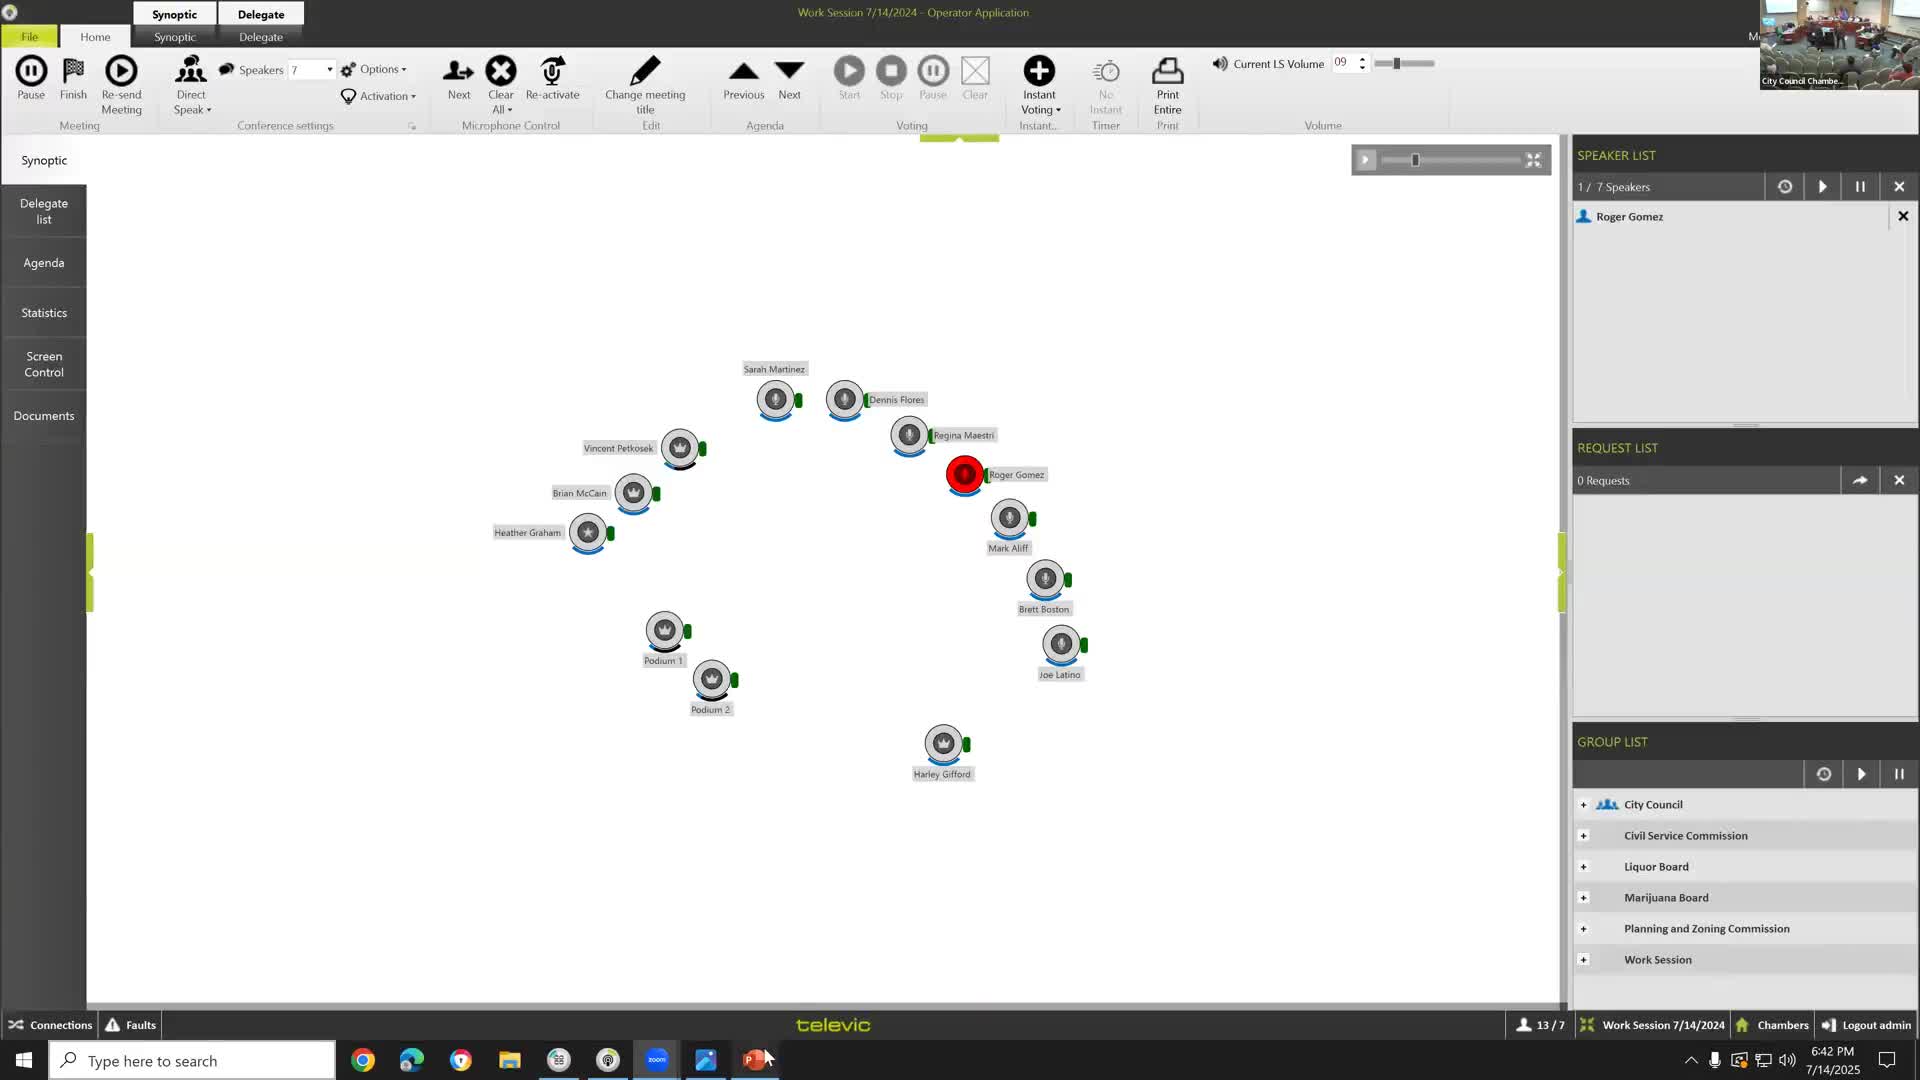Toggle Joe Latino's microphone on
This screenshot has height=1080, width=1920.
1060,644
